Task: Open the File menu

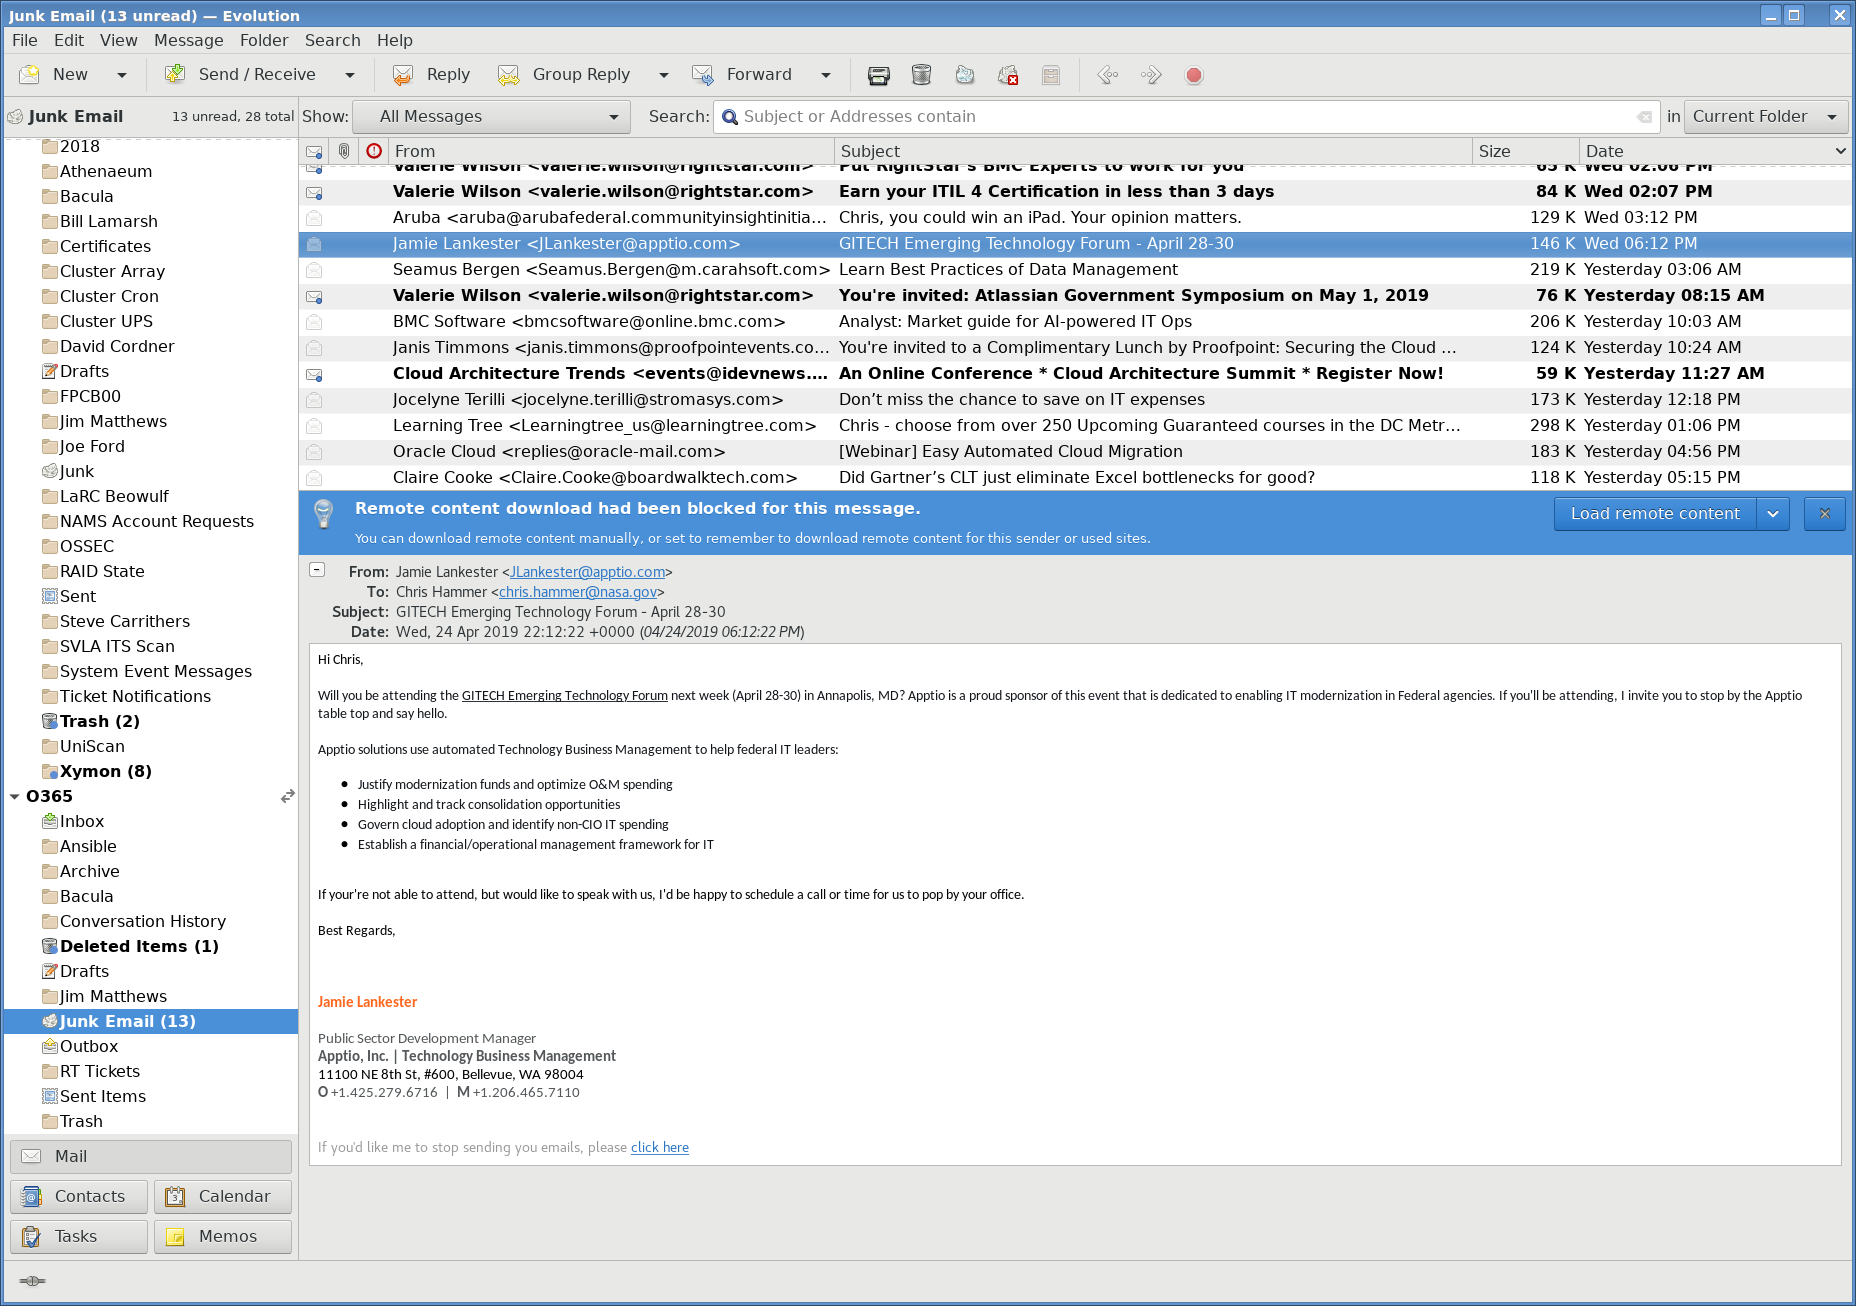Action: 25,40
